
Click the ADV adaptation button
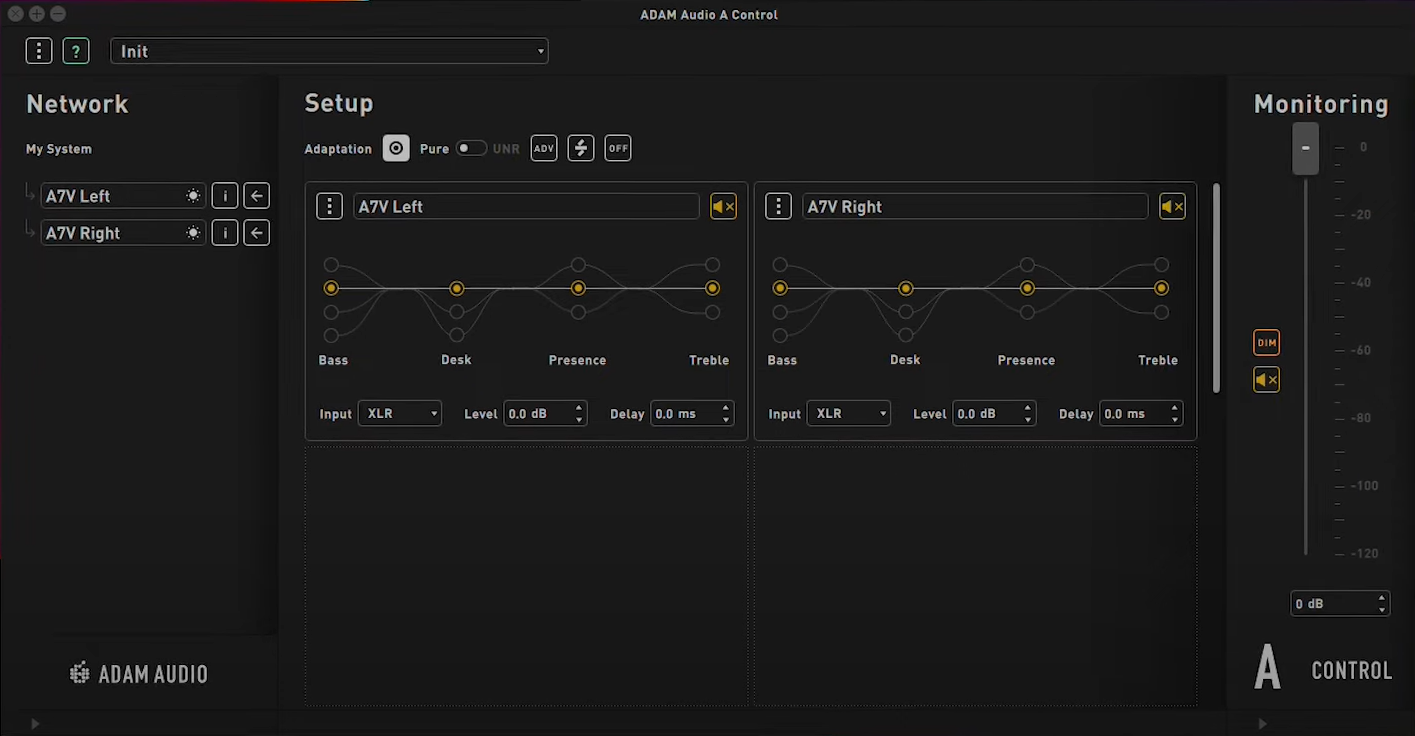(543, 147)
